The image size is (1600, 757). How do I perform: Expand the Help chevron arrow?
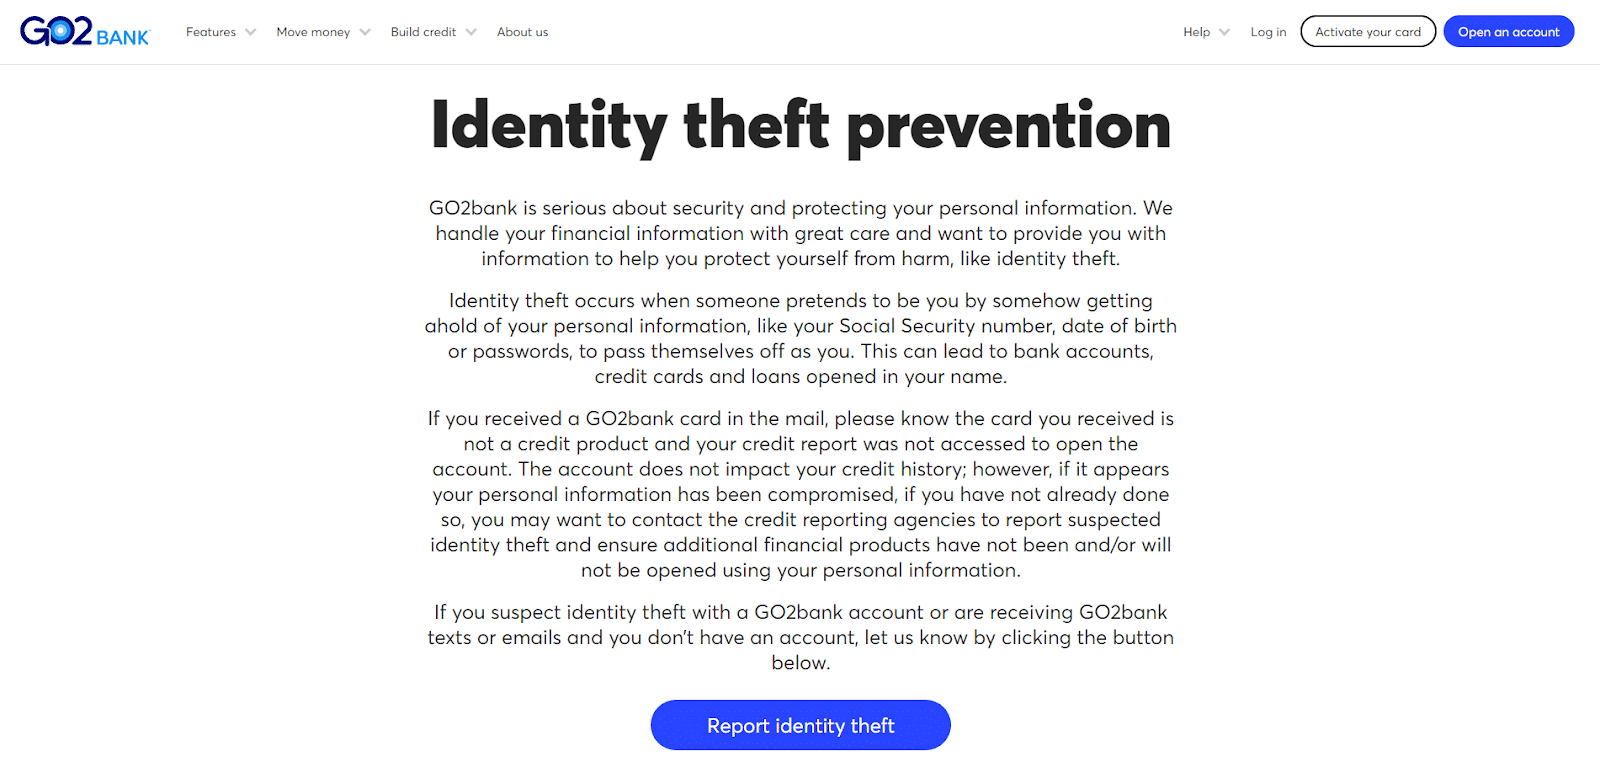click(1224, 32)
